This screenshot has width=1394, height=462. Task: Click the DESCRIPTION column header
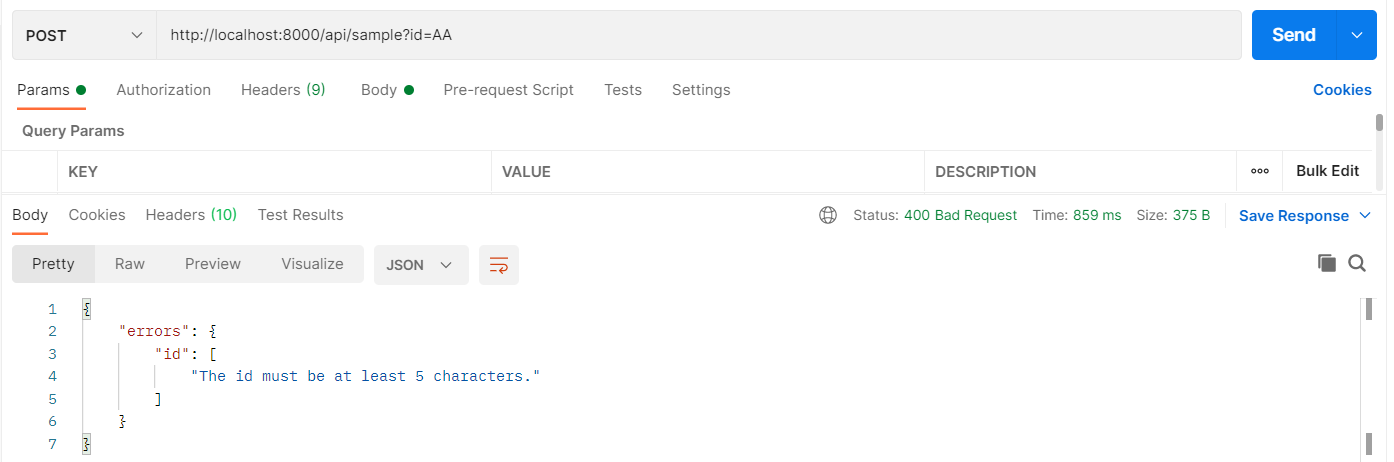click(x=986, y=172)
